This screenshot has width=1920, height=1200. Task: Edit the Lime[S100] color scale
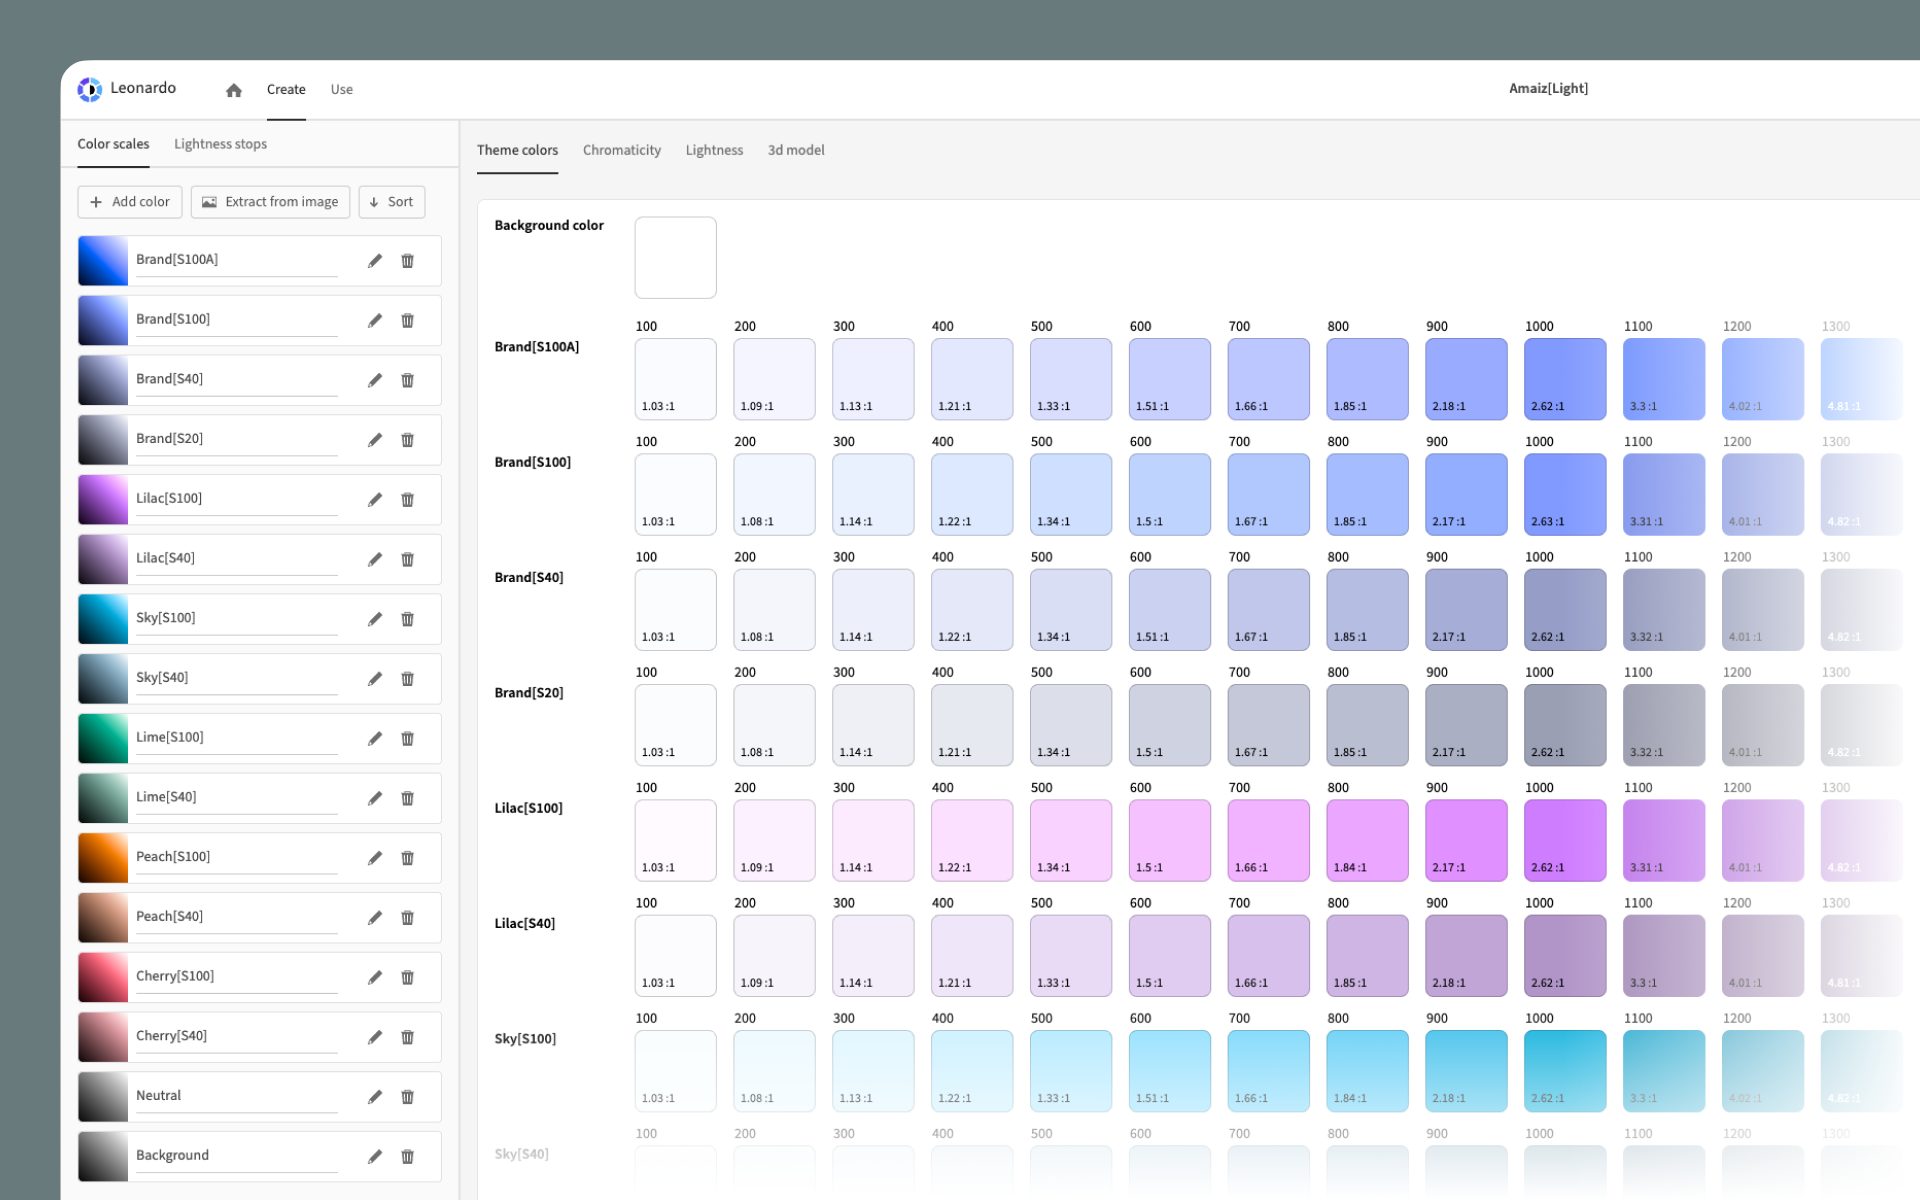pos(375,738)
